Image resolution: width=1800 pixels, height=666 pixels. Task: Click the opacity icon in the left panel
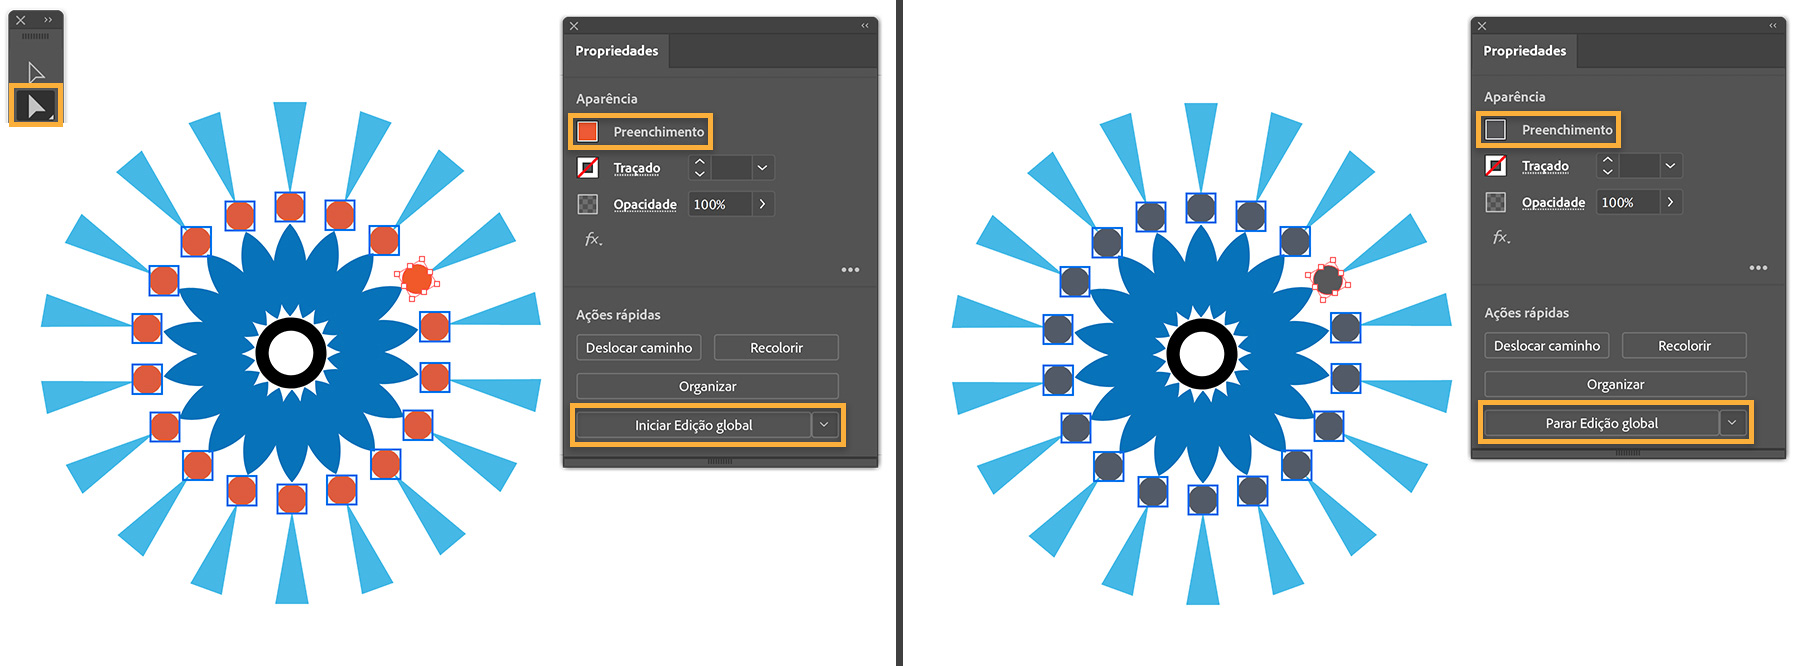click(588, 204)
